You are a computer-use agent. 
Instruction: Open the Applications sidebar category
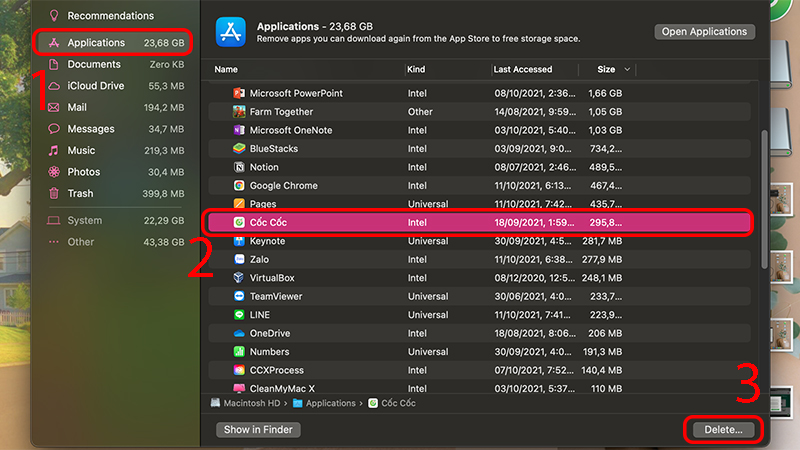coord(113,43)
